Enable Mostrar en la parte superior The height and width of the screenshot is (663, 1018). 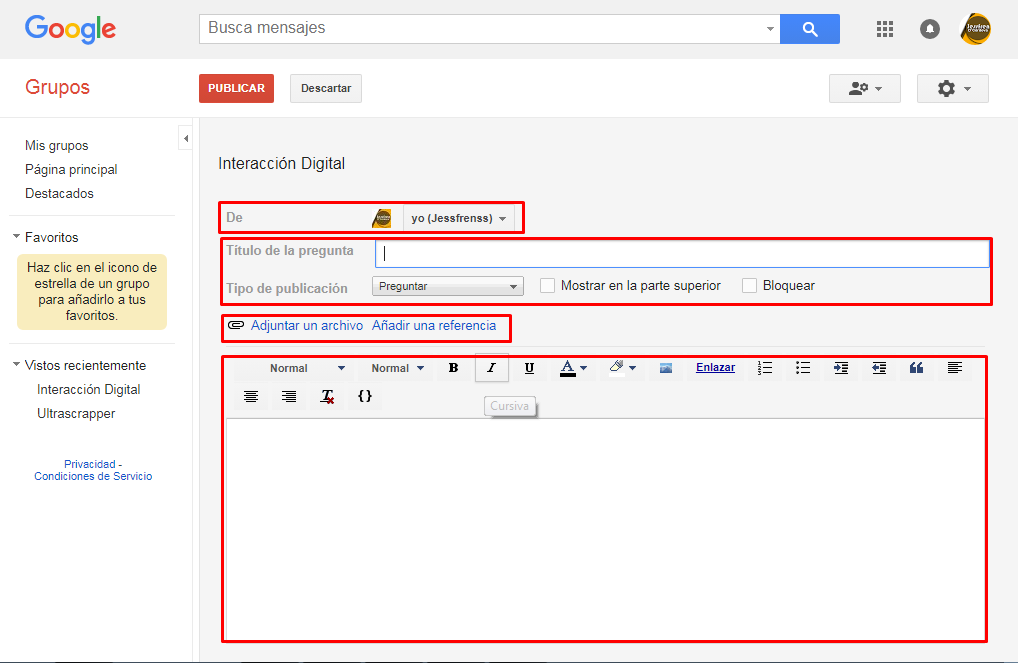[547, 286]
